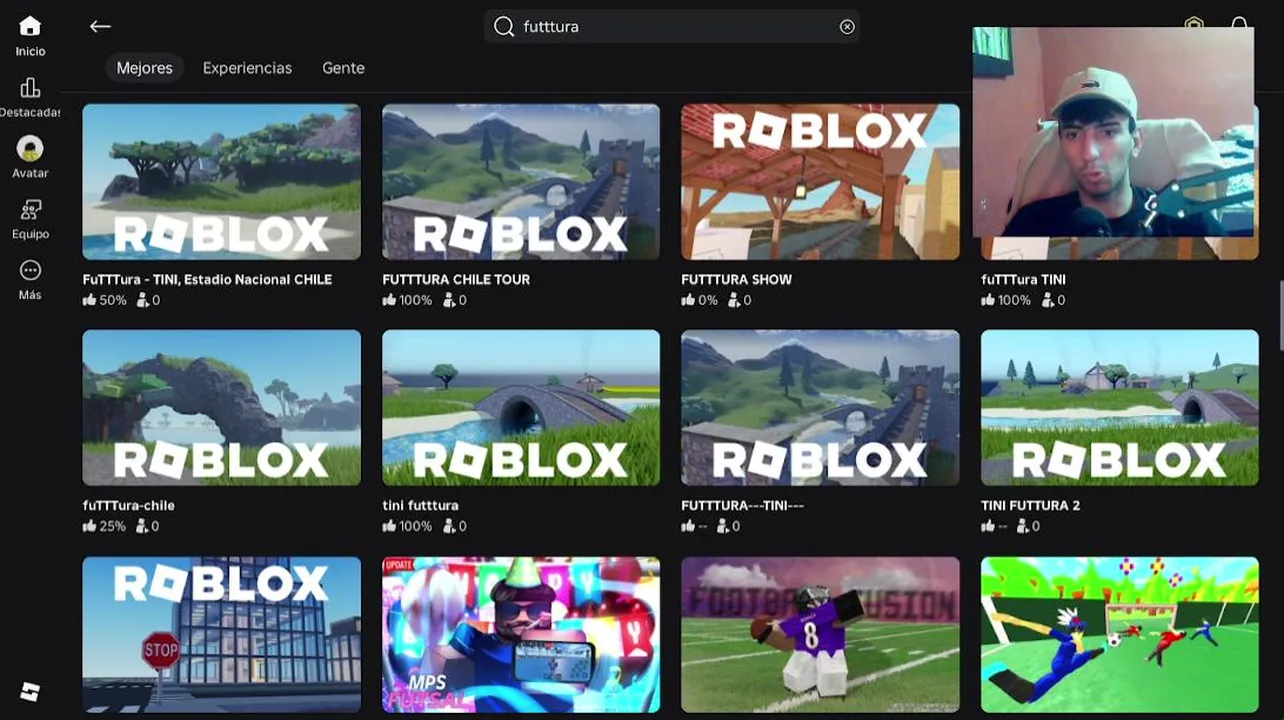Viewport: 1284px width, 720px height.
Task: Open FUTTTURA SHOW thumbnail
Action: tap(820, 182)
